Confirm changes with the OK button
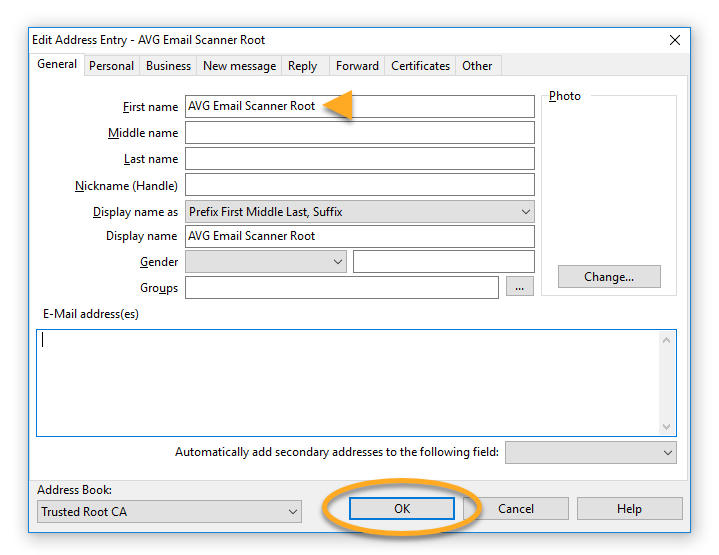 coord(402,509)
